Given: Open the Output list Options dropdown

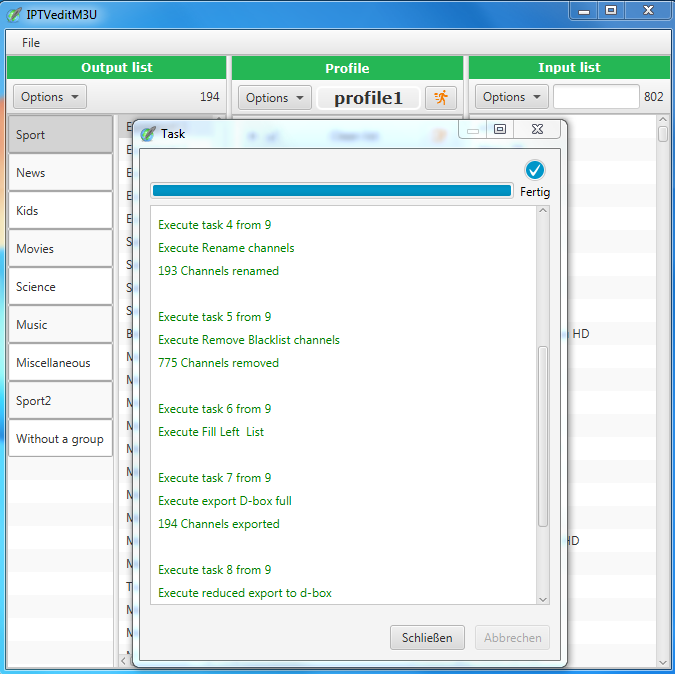Looking at the screenshot, I should [50, 97].
